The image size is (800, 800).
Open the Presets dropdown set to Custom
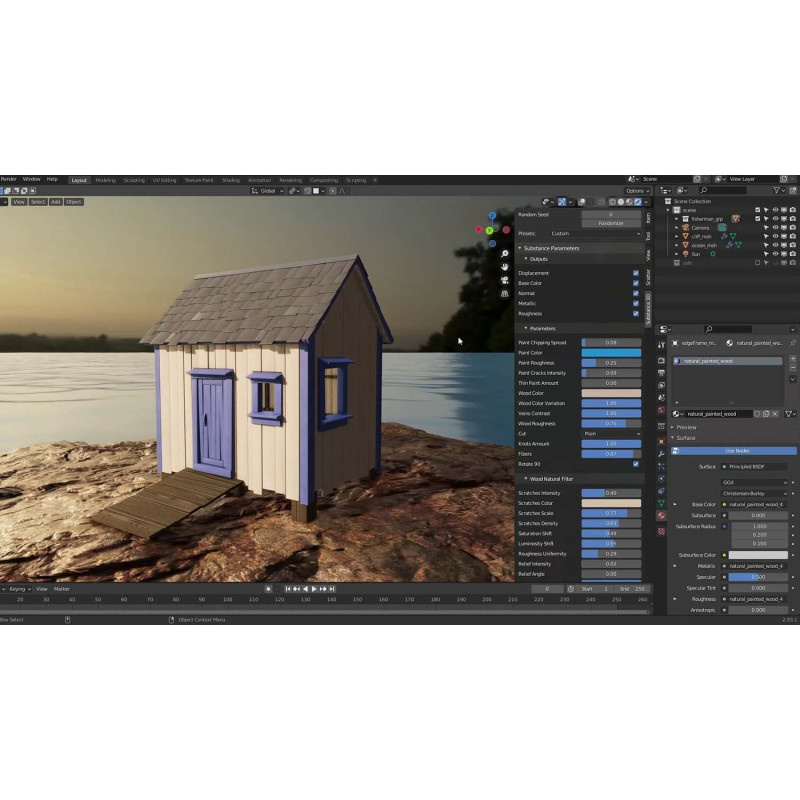tap(595, 233)
